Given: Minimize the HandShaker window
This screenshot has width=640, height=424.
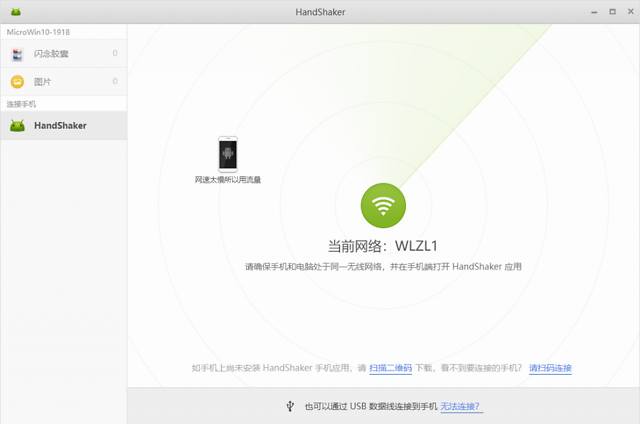Looking at the screenshot, I should pos(594,12).
